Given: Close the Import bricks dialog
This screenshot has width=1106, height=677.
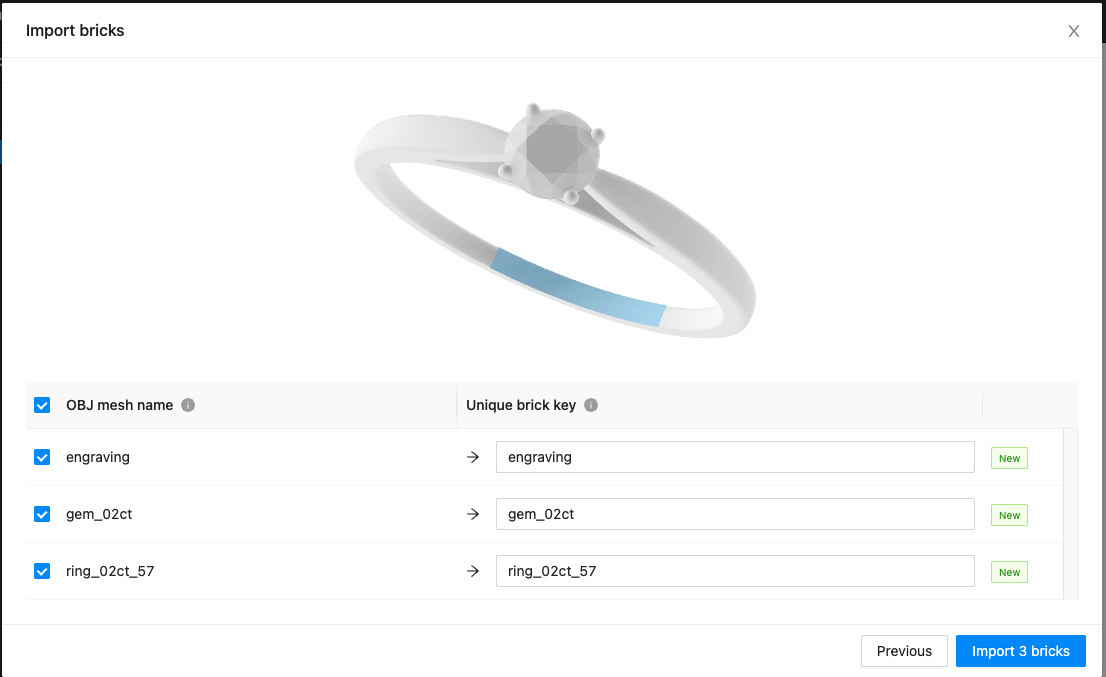Looking at the screenshot, I should (1073, 31).
